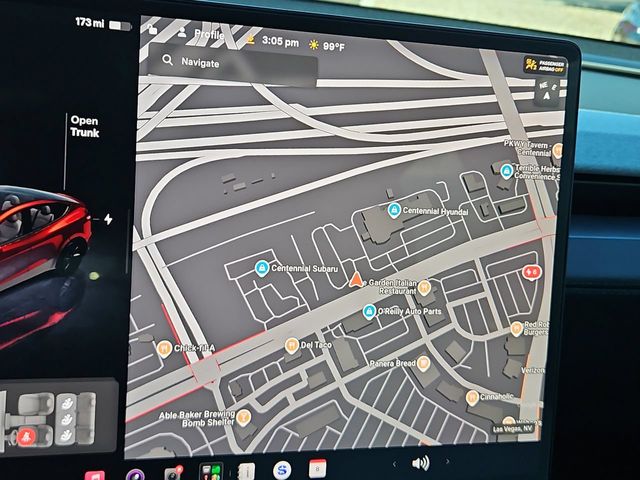Open the blue S app in dock
Viewport: 640px width, 480px height.
coord(282,470)
